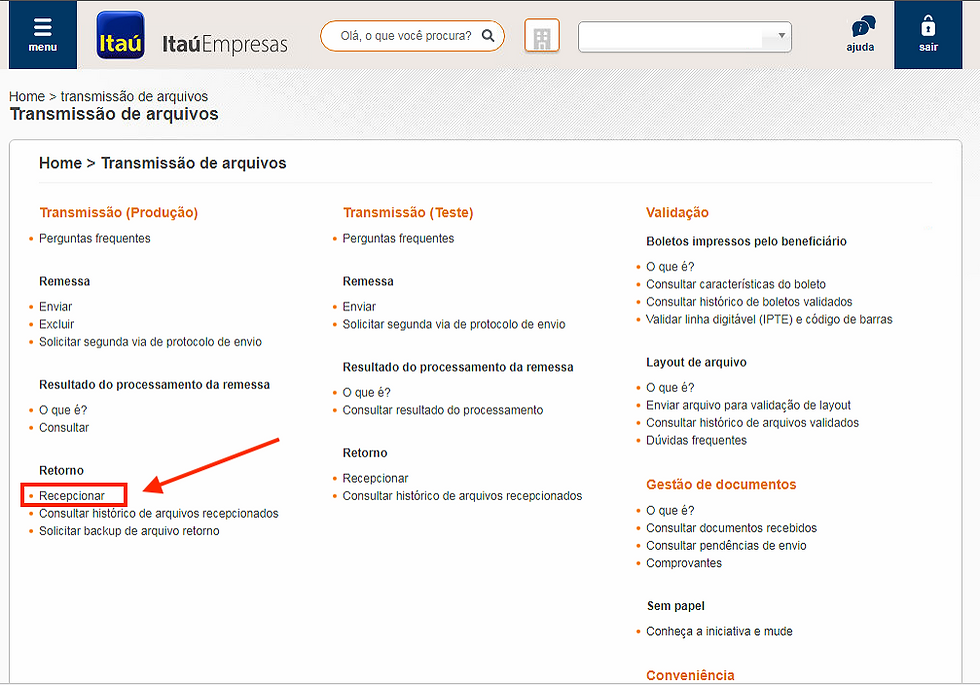
Task: Open Consultar documentos recebidos
Action: pos(731,528)
